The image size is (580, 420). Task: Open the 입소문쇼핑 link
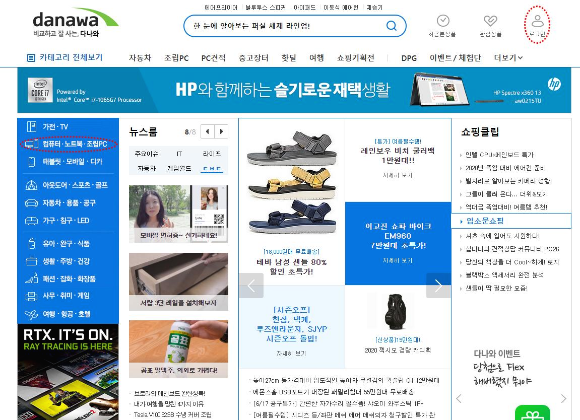coord(485,221)
